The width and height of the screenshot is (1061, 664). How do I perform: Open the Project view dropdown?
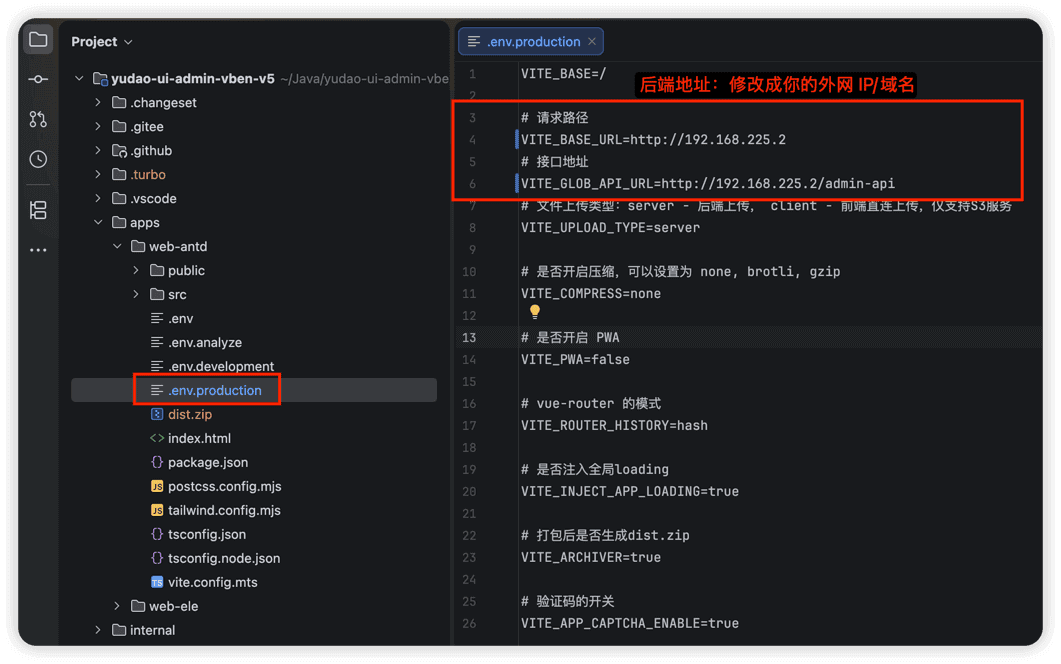101,42
